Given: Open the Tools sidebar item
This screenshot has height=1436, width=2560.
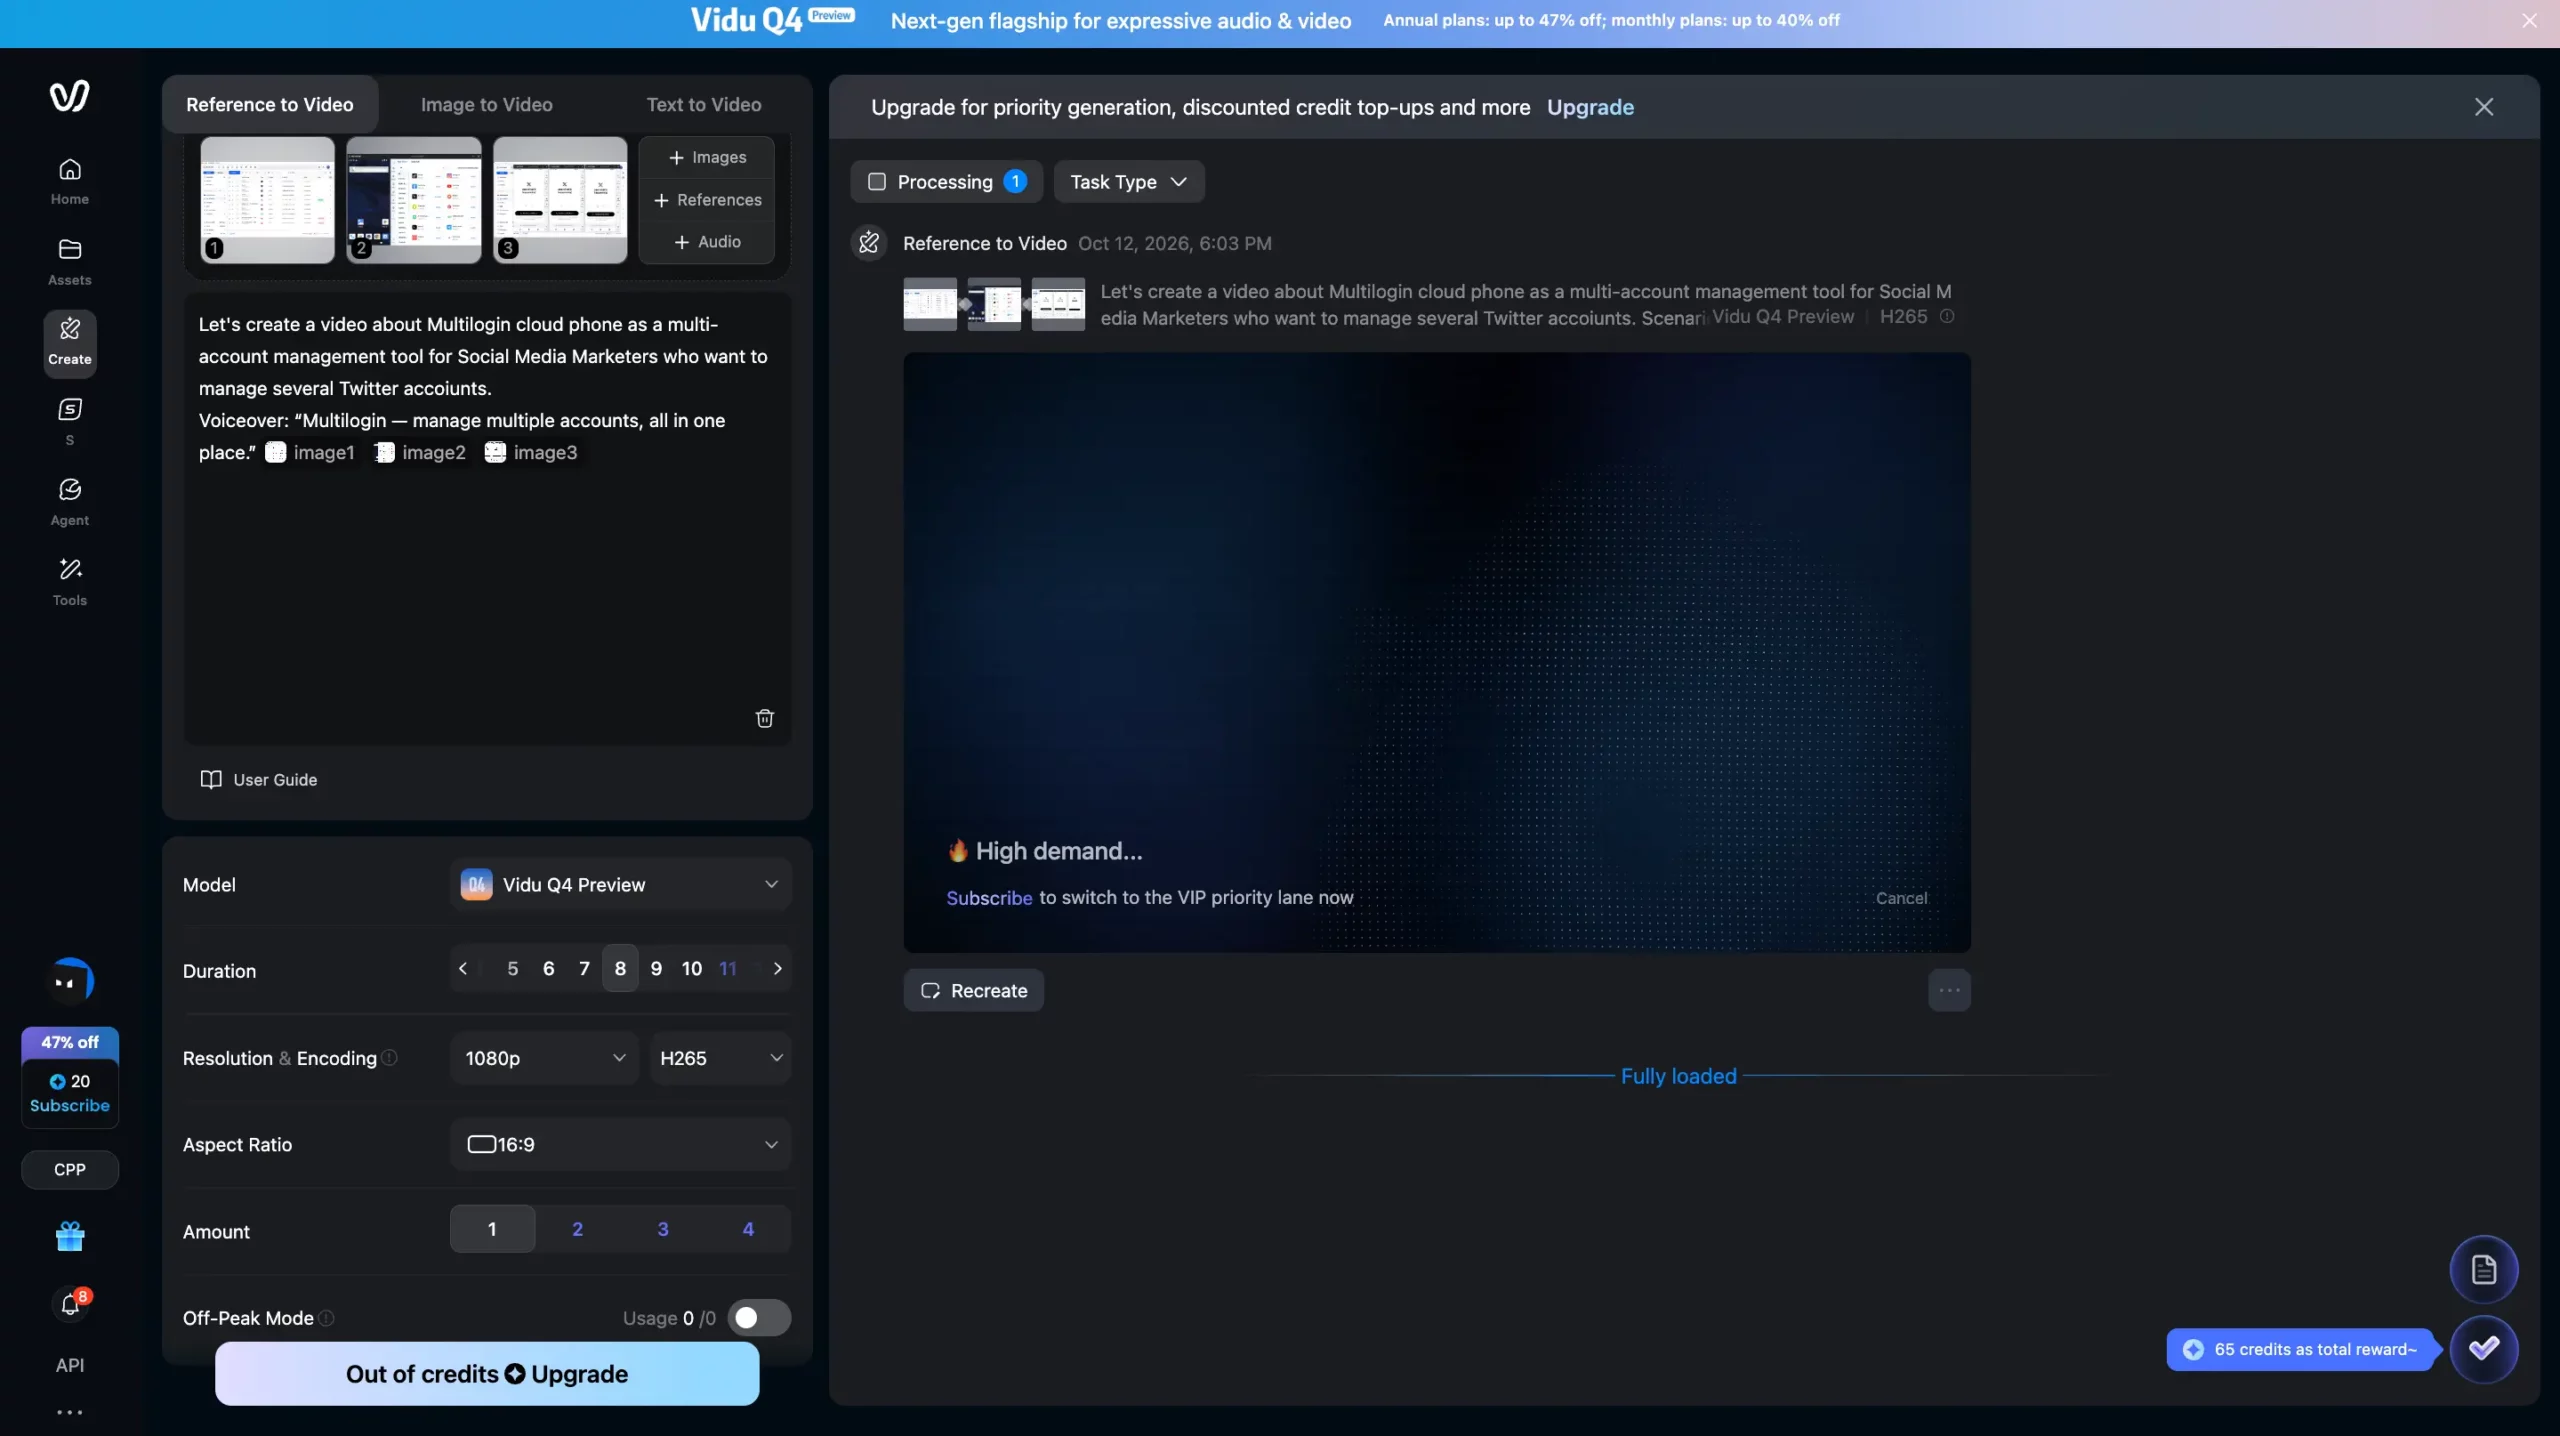Looking at the screenshot, I should pyautogui.click(x=69, y=582).
